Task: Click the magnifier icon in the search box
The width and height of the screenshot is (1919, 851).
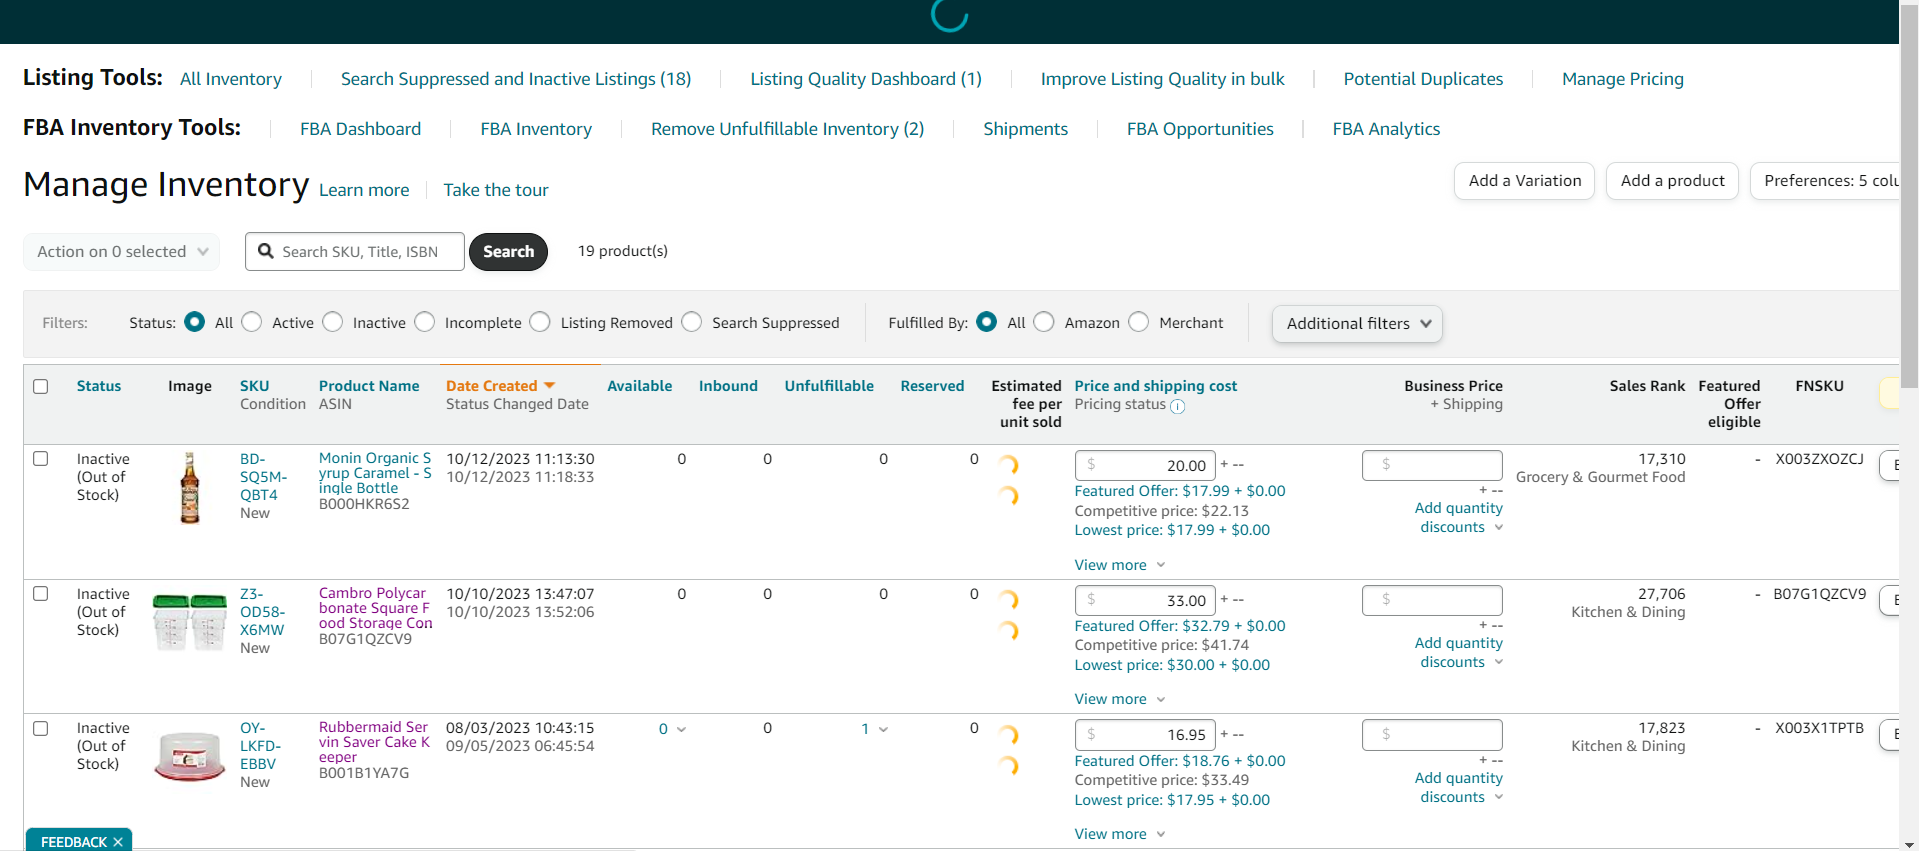Action: tap(266, 251)
